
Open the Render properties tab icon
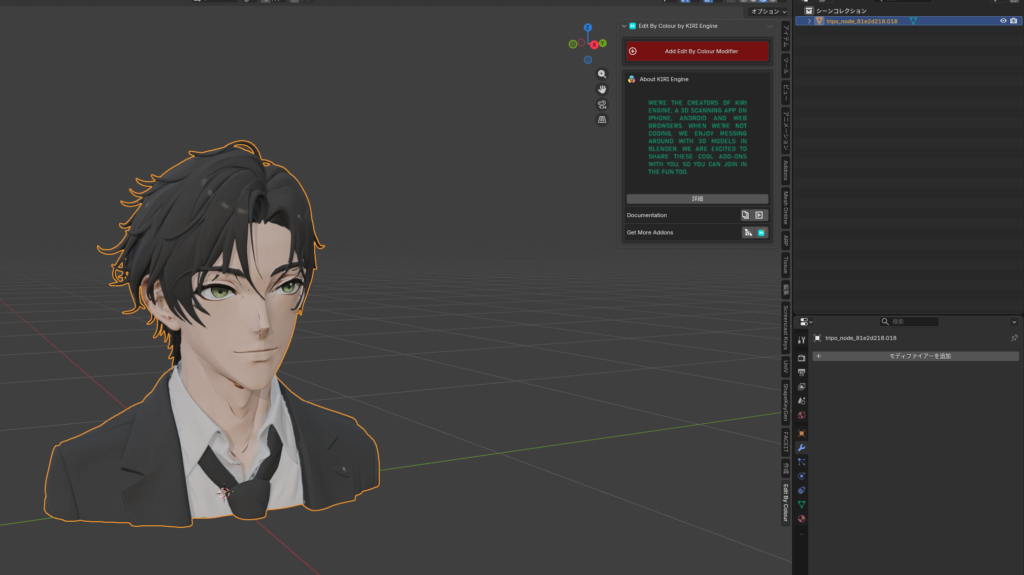(802, 358)
